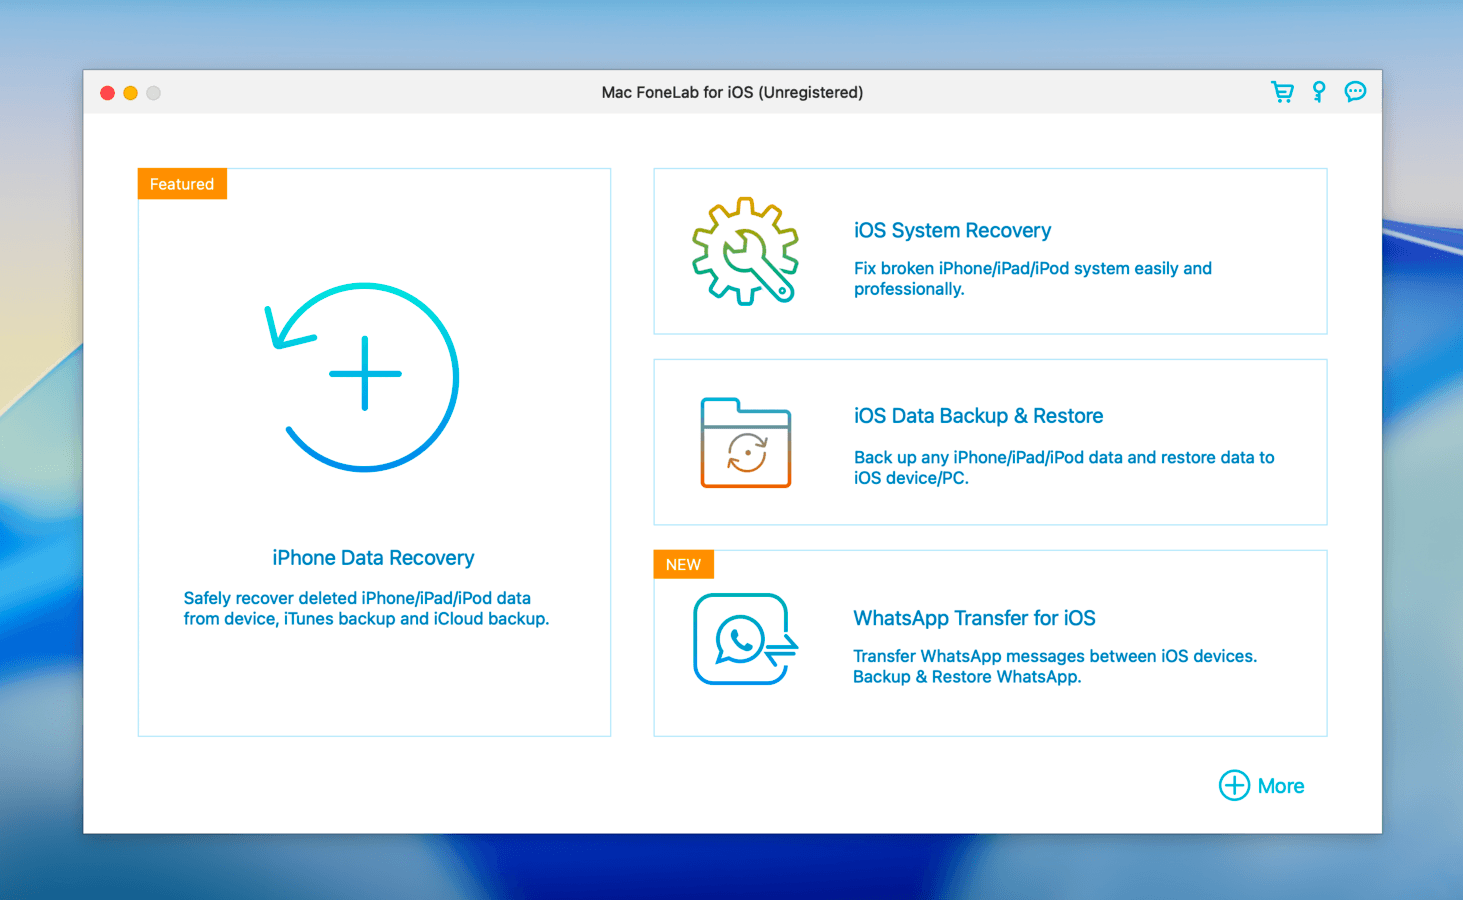
Task: Open the iPhone Data Recovery featured card
Action: click(374, 452)
